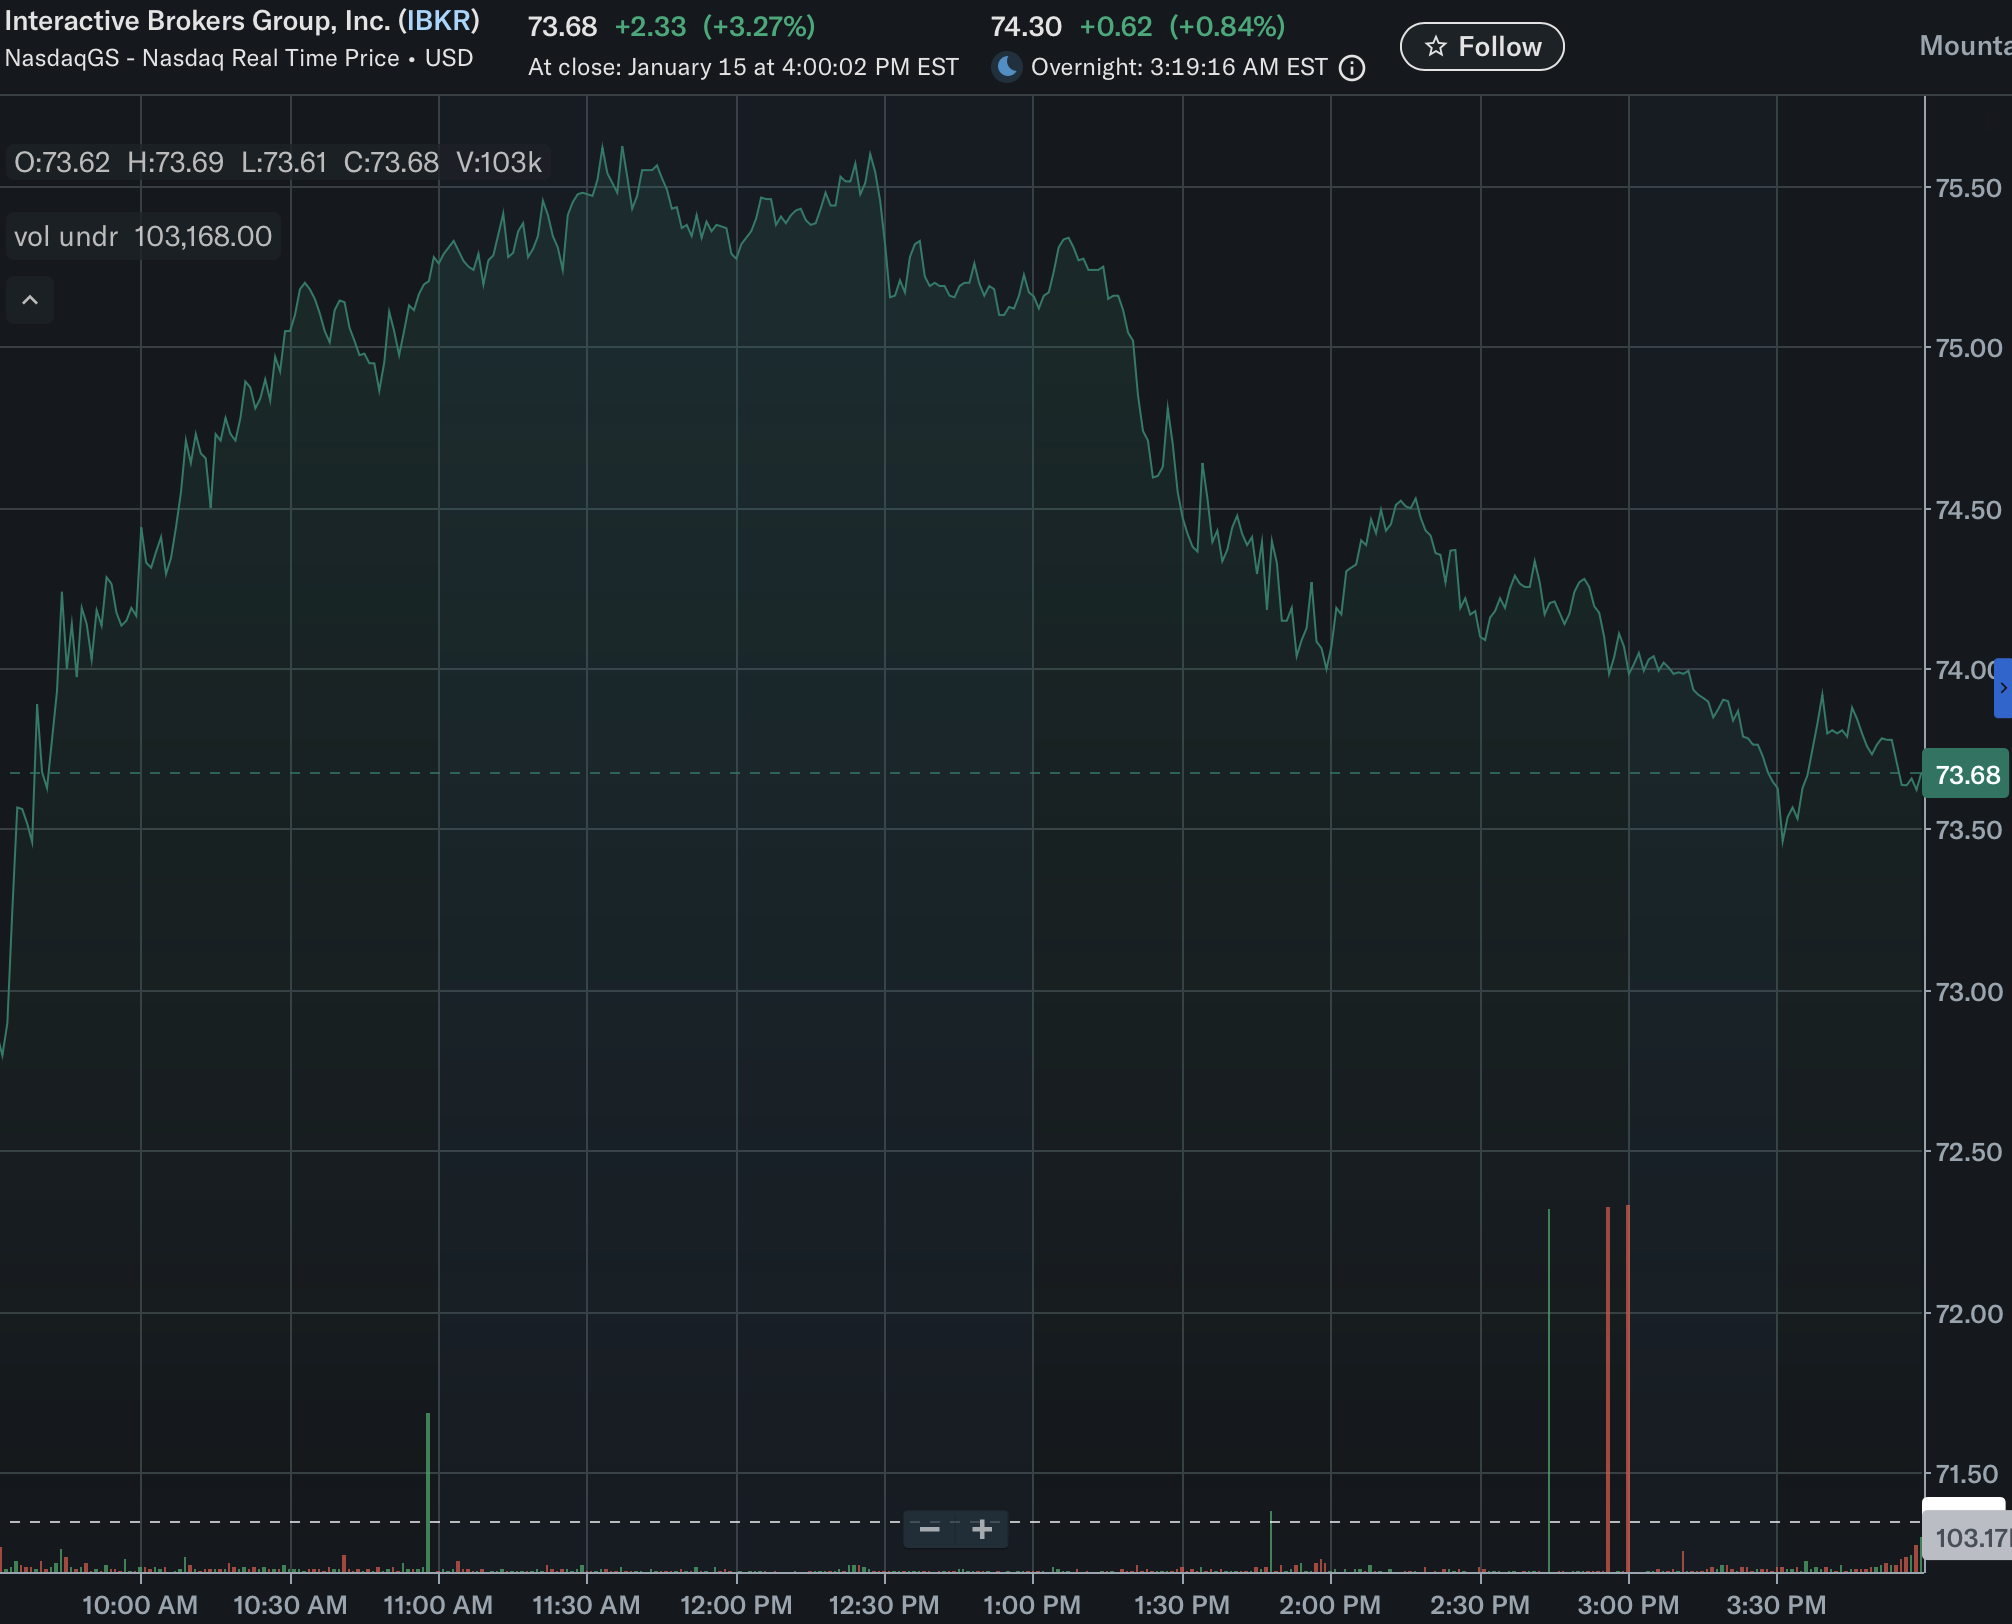Zoom out chart with minus button
Viewport: 2012px width, 1624px height.
(929, 1529)
